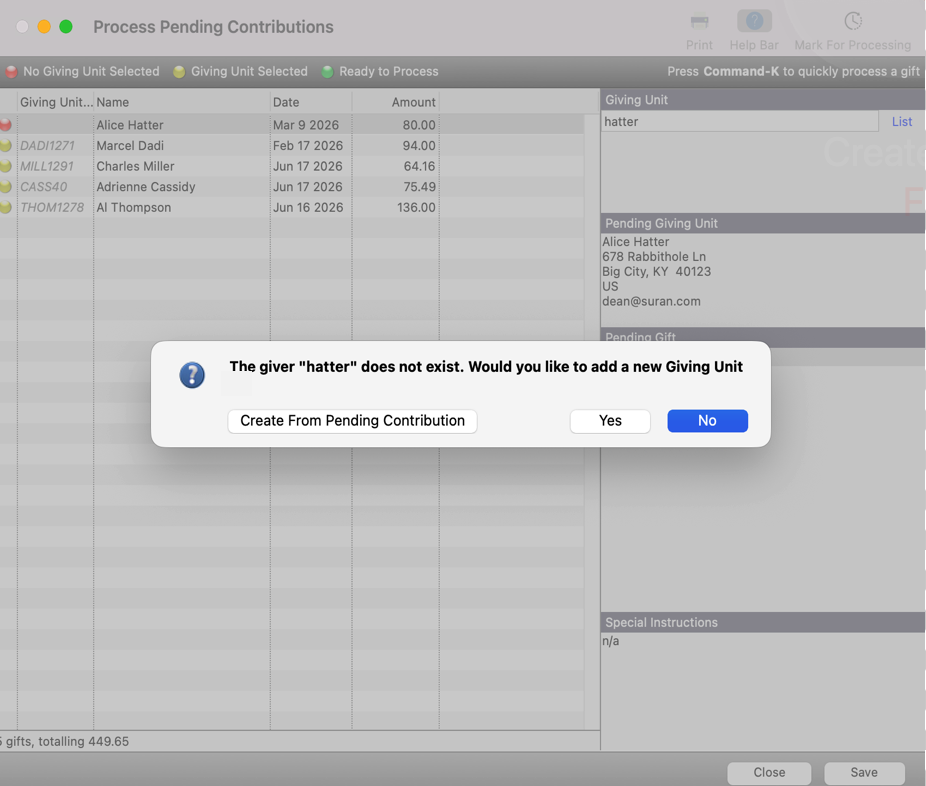Sort by the Giving Unit column header
Viewport: 926px width, 786px height.
[x=56, y=102]
